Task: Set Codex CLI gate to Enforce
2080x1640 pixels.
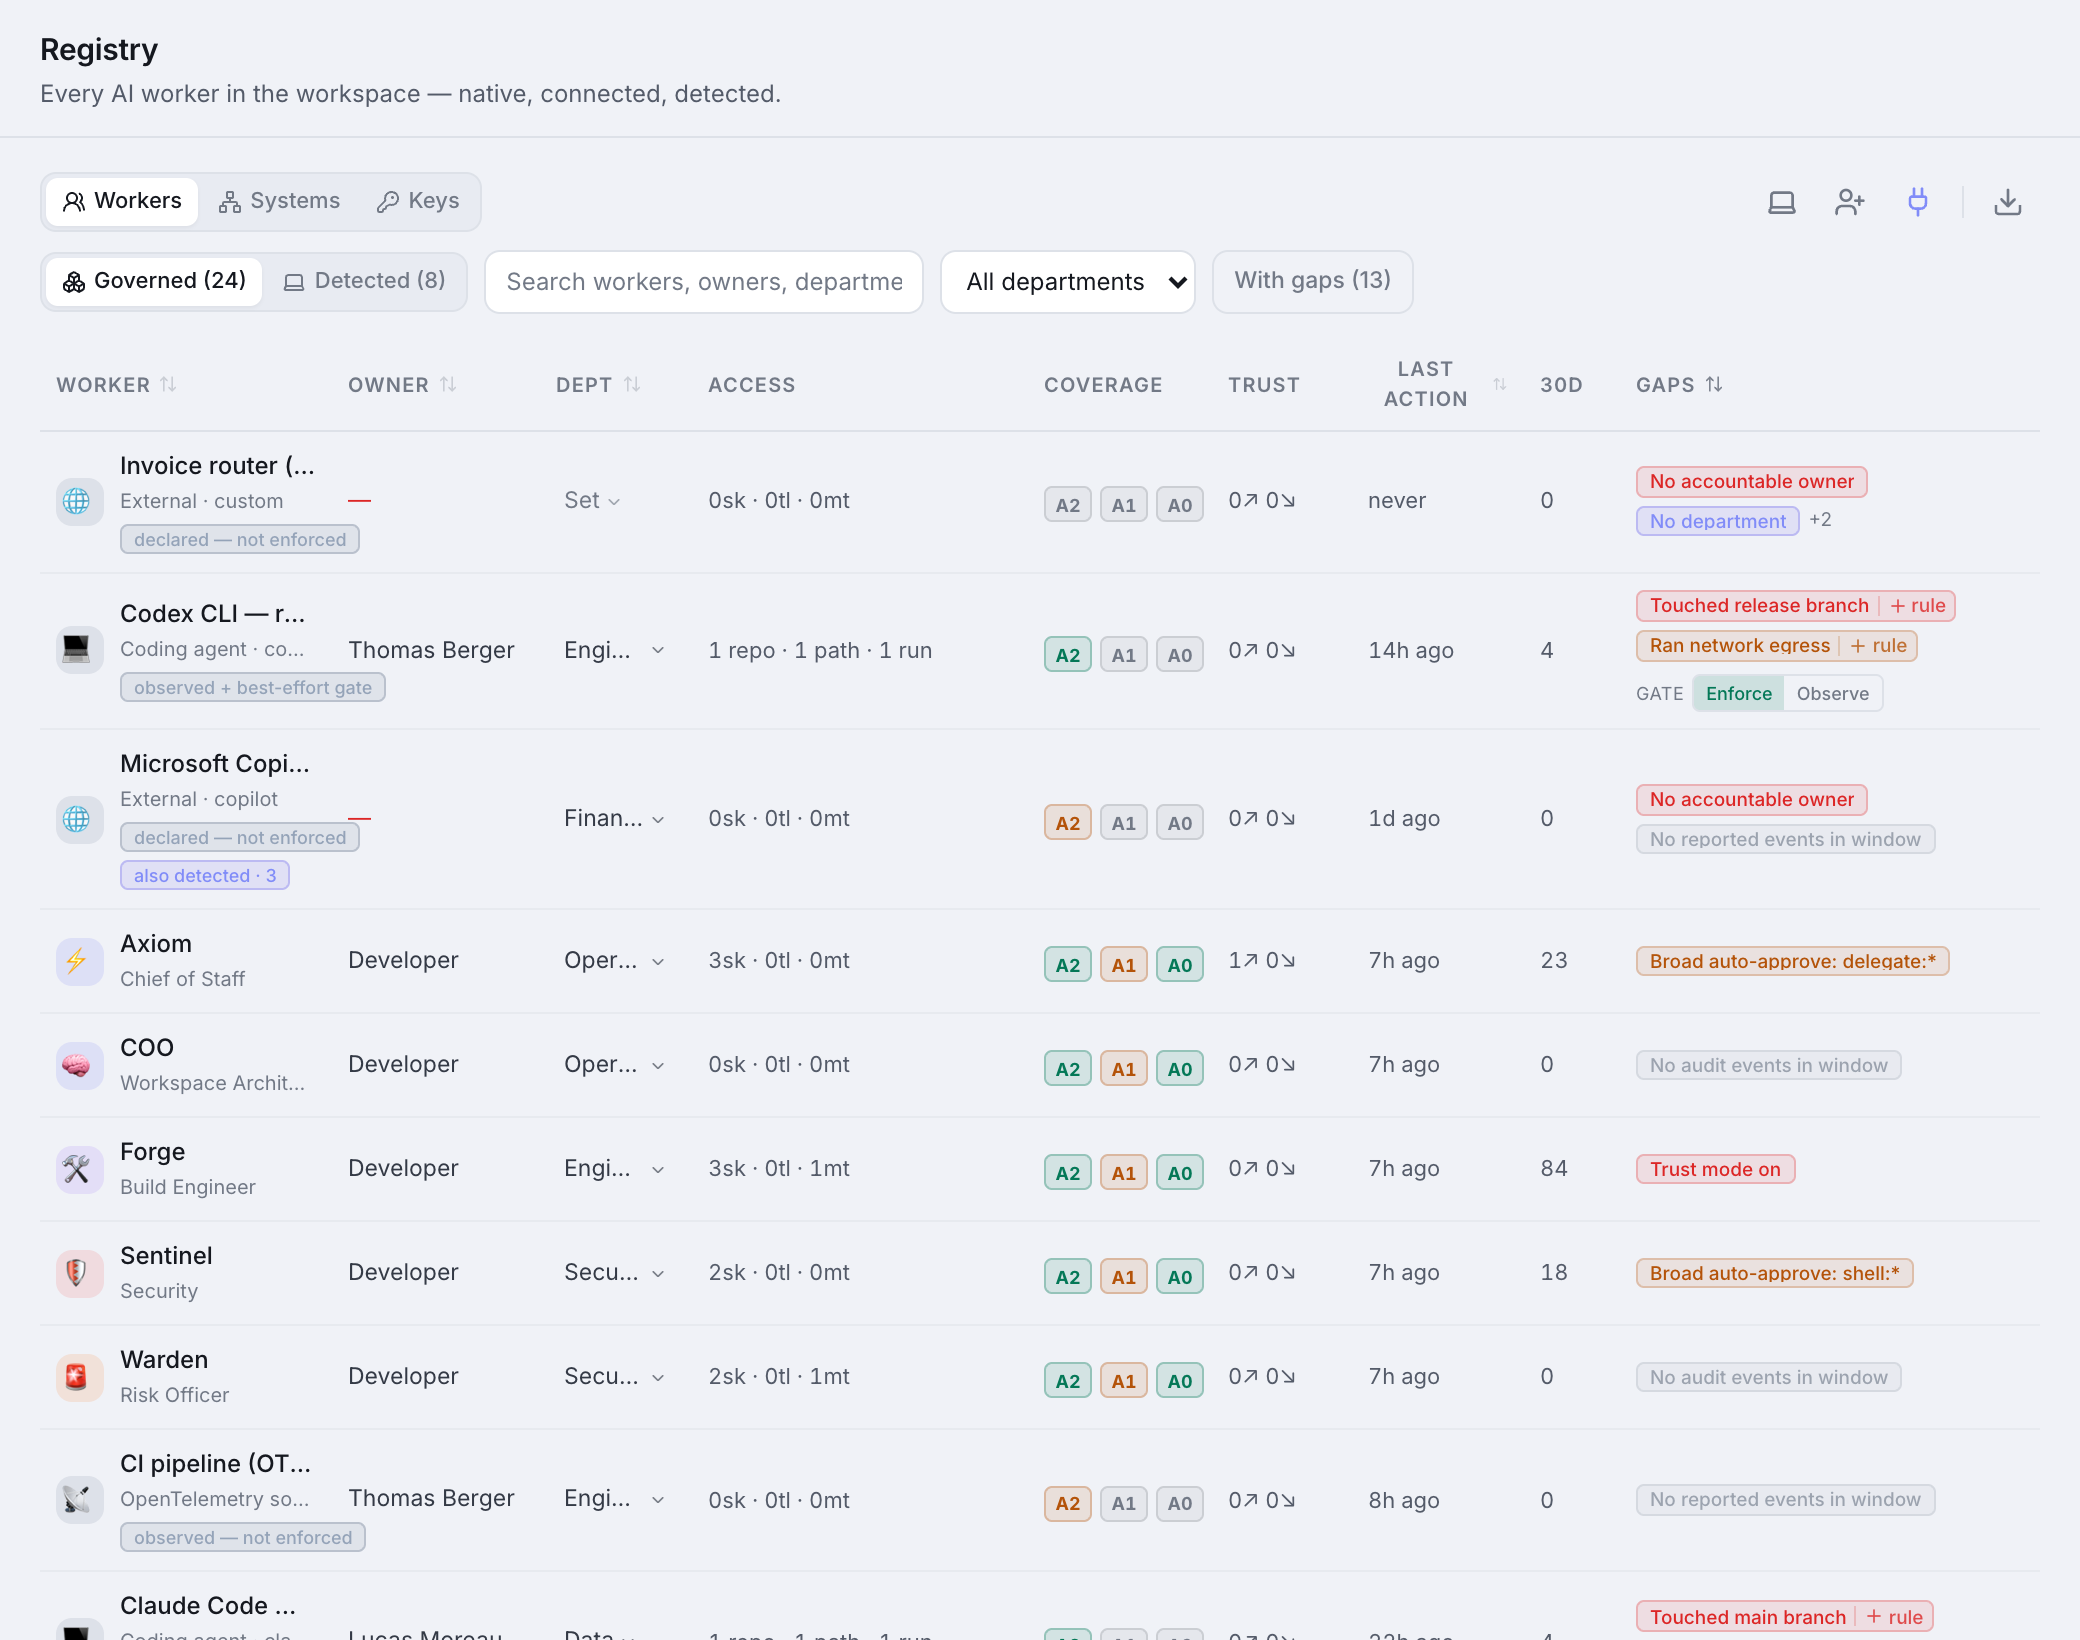Action: click(x=1738, y=693)
